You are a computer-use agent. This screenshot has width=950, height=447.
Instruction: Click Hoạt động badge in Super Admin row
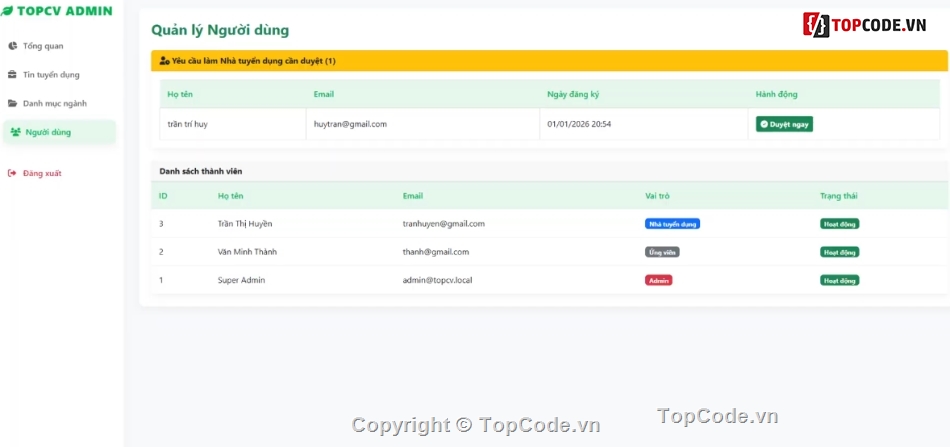840,280
